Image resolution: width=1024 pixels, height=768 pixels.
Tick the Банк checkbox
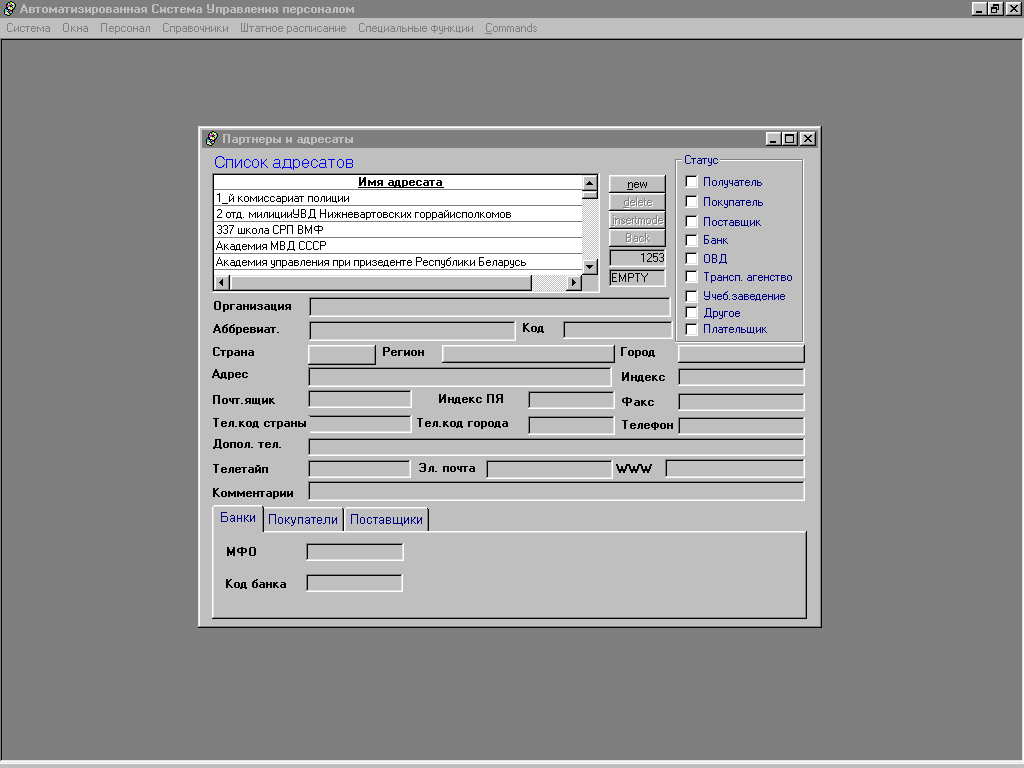691,240
